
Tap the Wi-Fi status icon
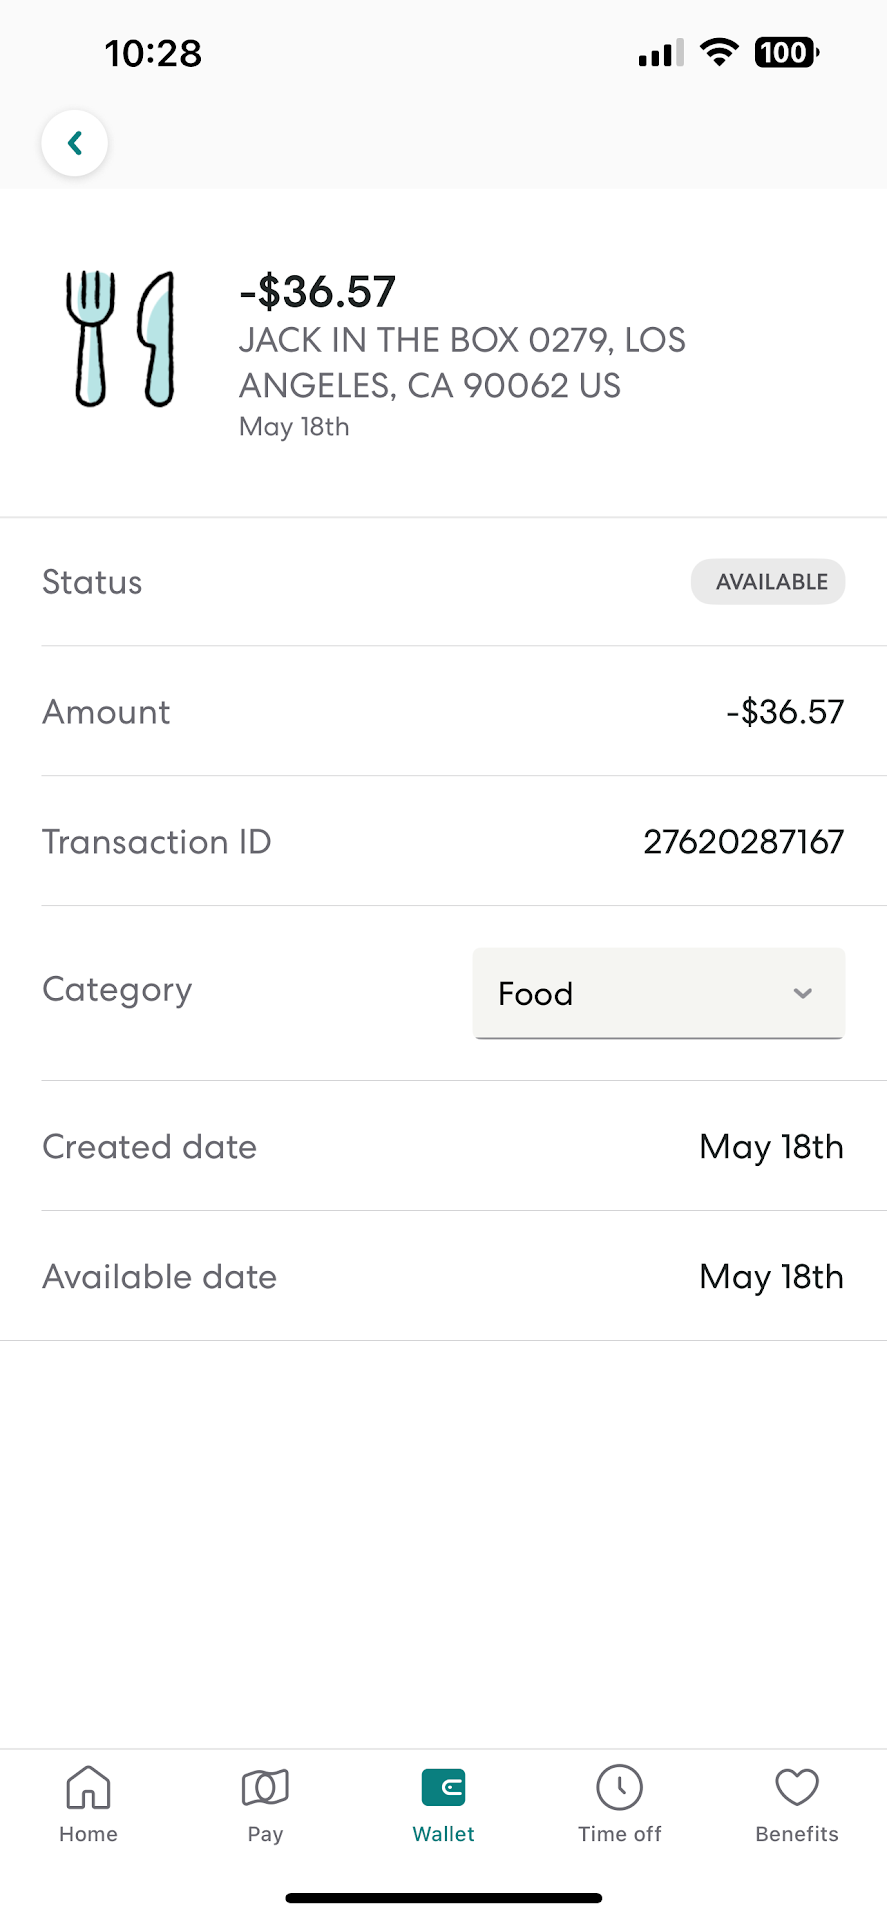tap(718, 52)
